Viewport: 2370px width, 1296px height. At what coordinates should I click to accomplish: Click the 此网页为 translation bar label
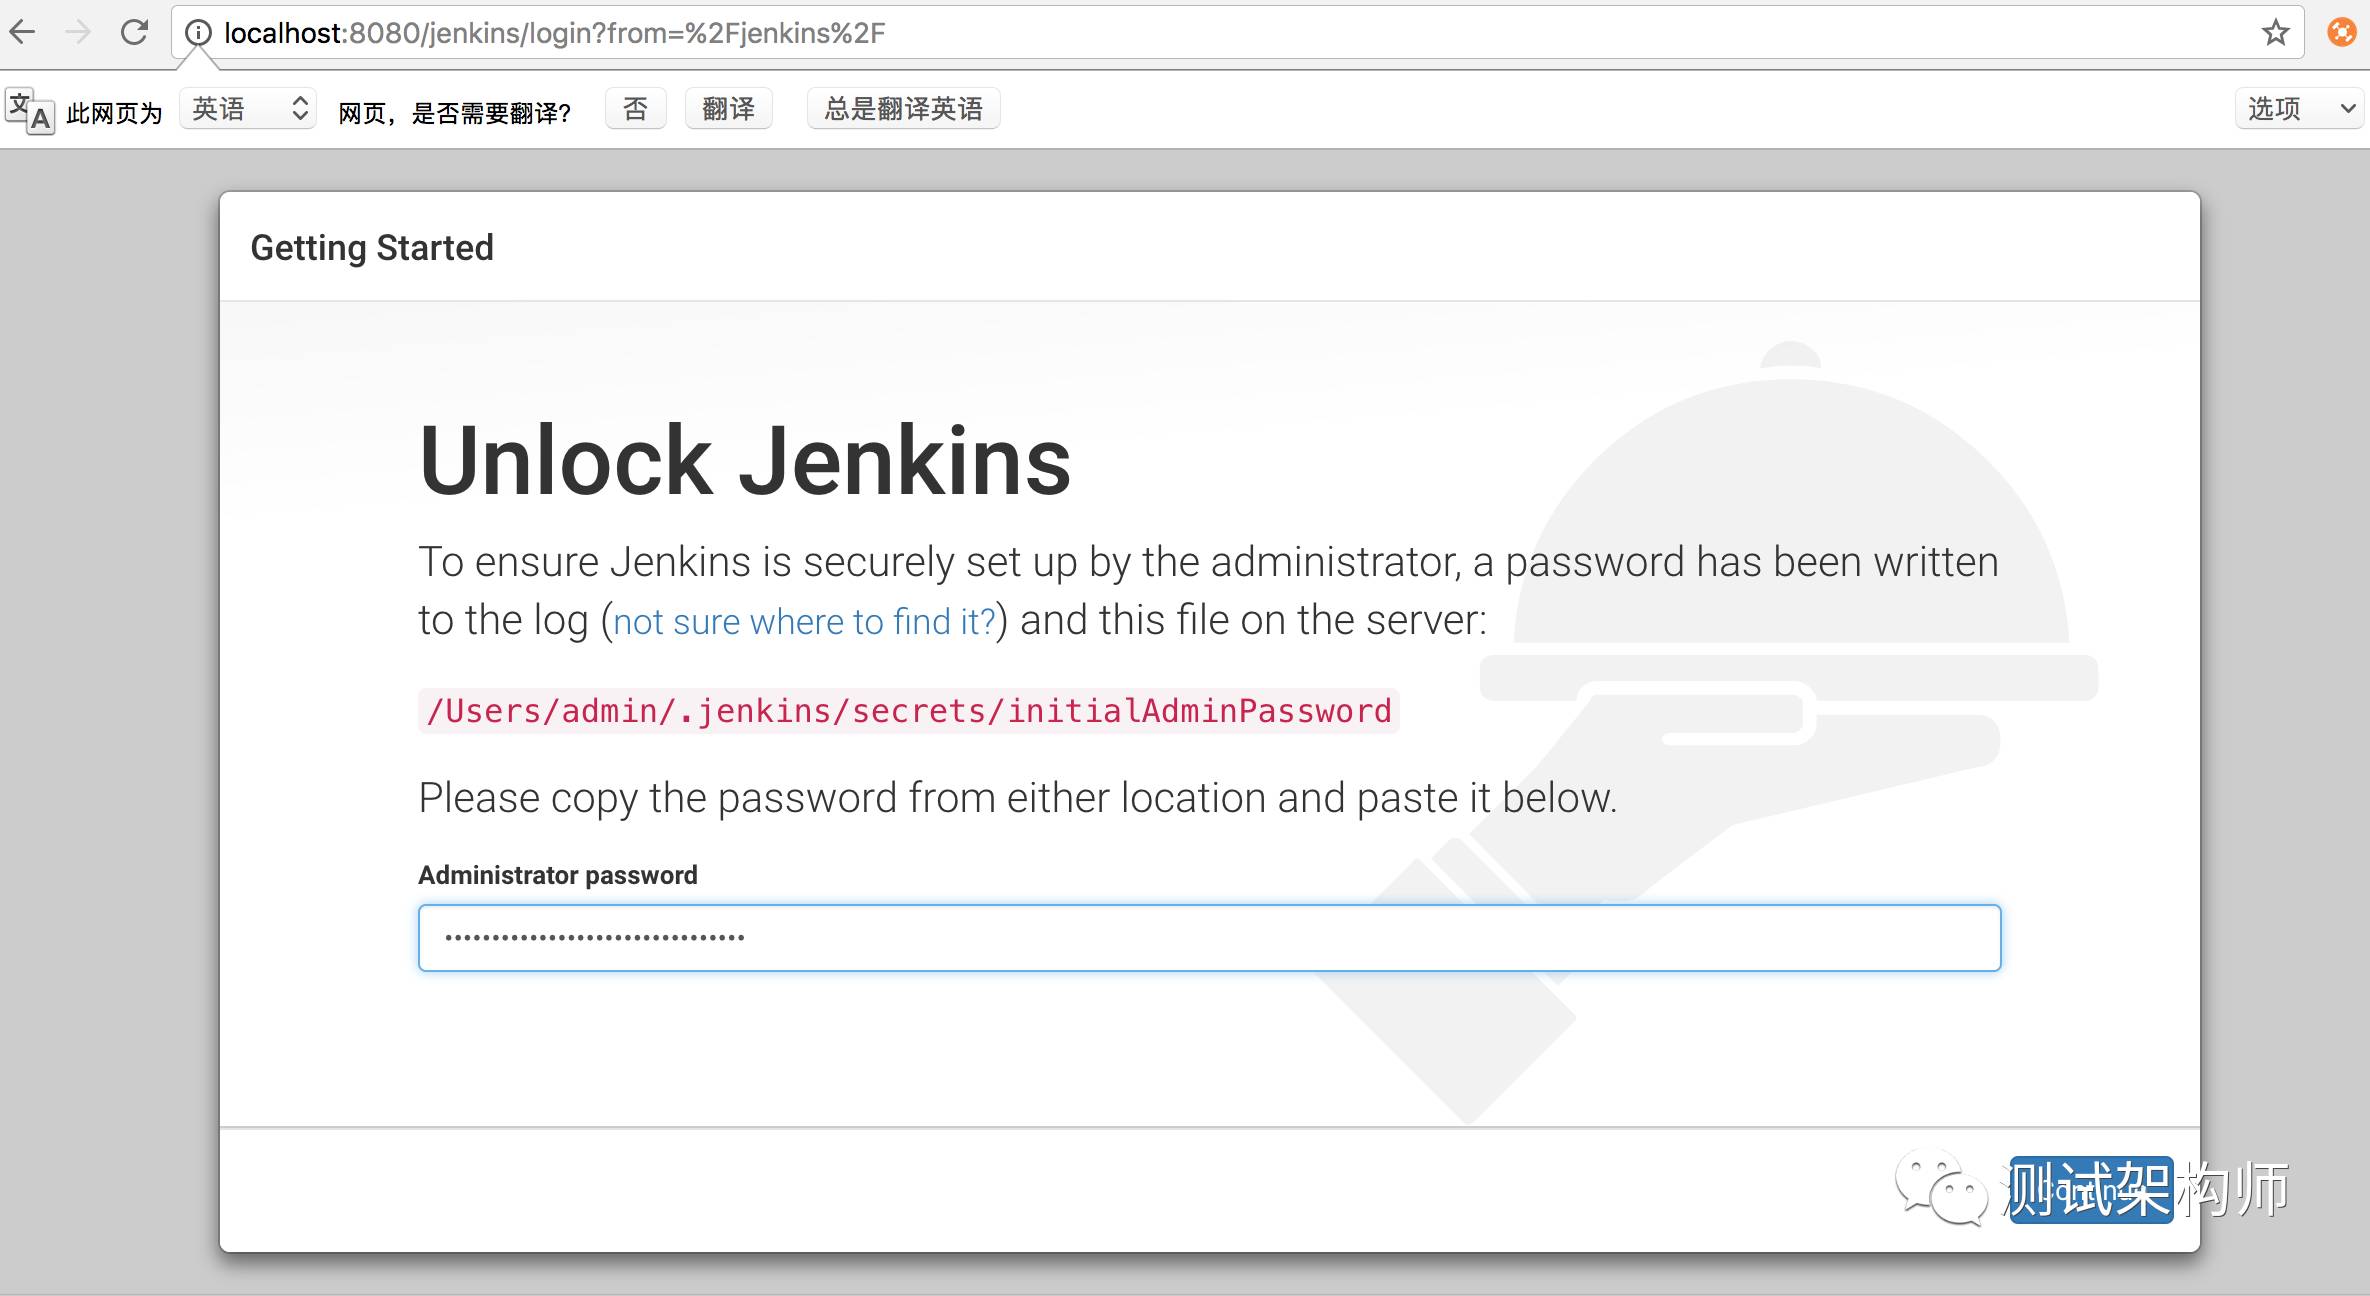click(114, 113)
